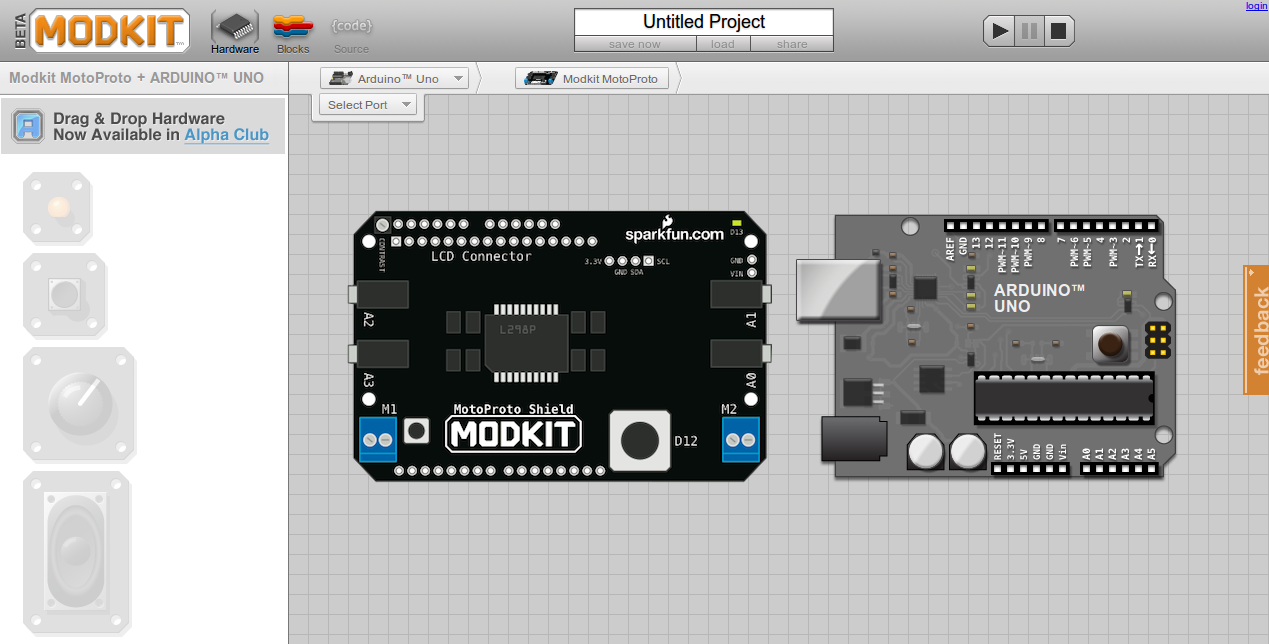Open the feedback side tab

[x=1256, y=329]
